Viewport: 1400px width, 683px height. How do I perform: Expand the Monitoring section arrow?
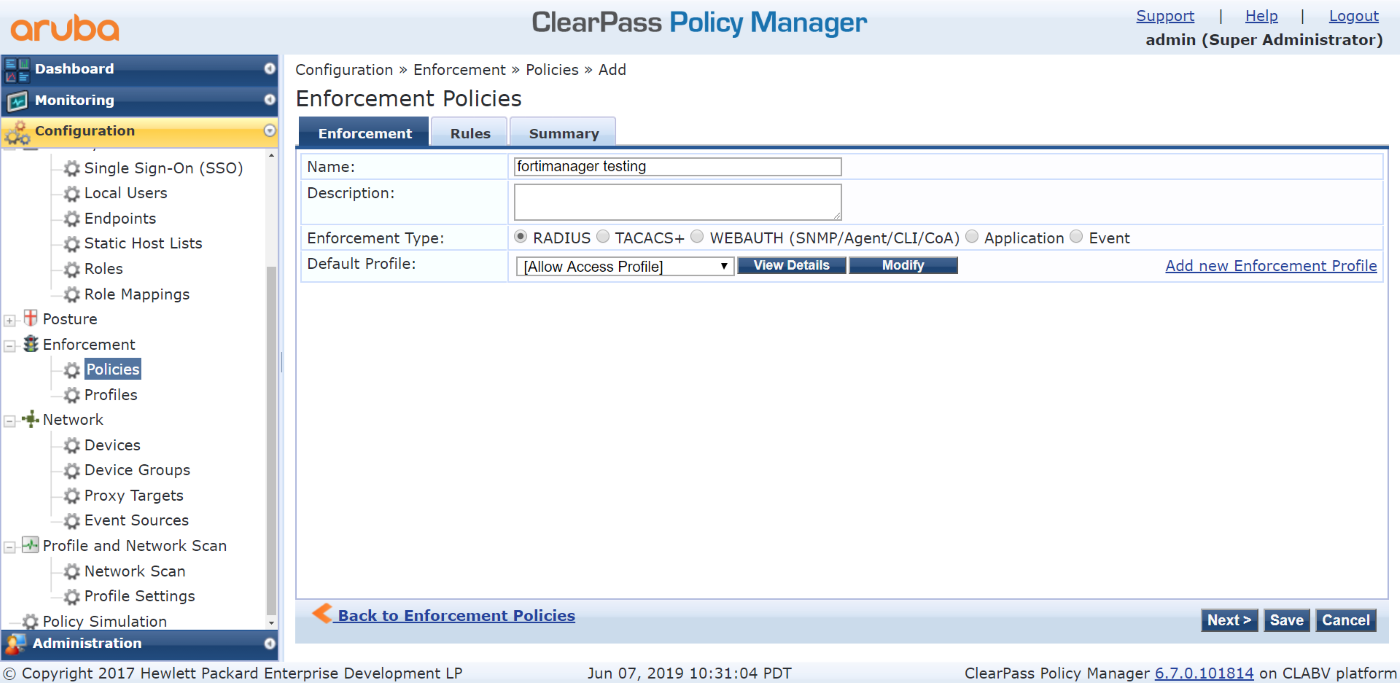click(269, 100)
